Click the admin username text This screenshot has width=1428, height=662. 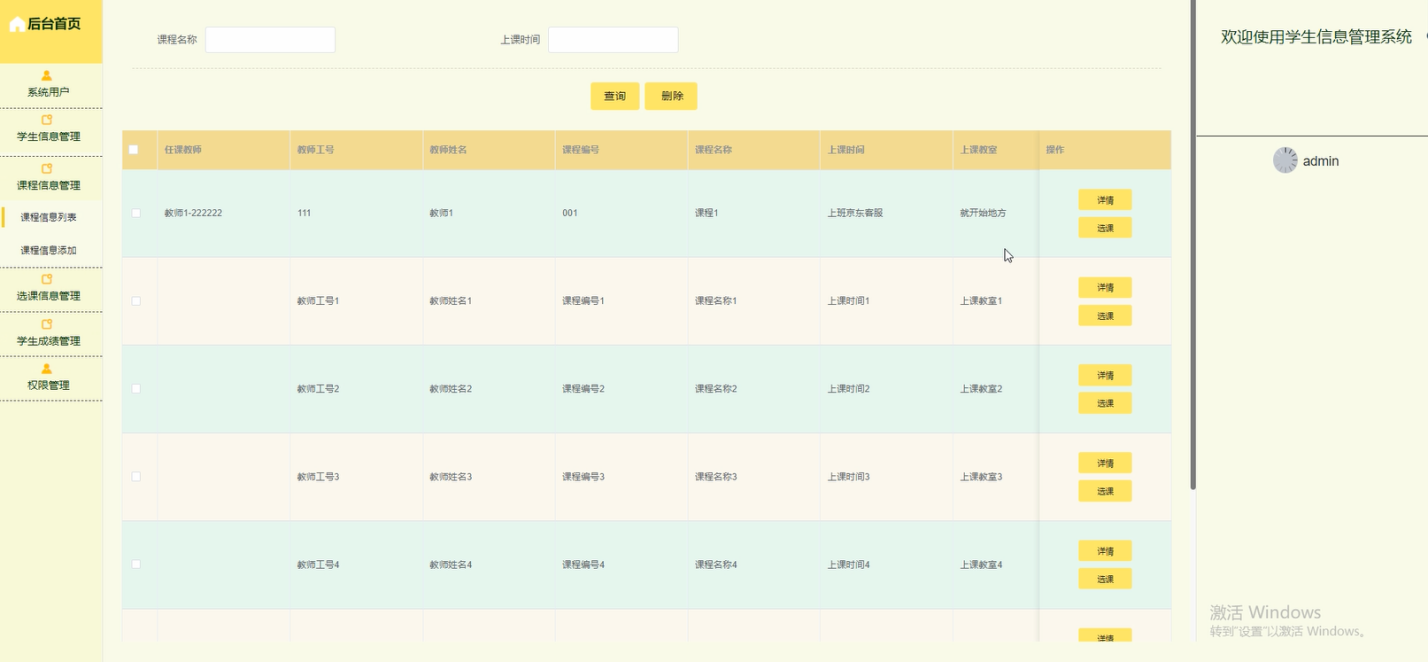(x=1321, y=161)
